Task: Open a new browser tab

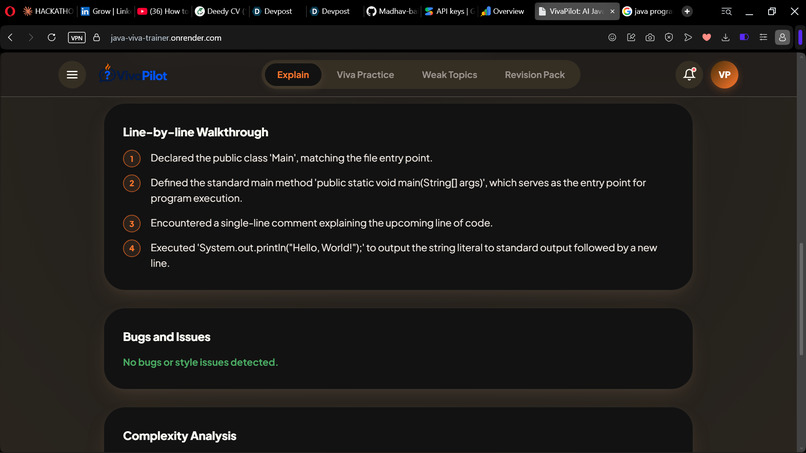Action: (687, 11)
